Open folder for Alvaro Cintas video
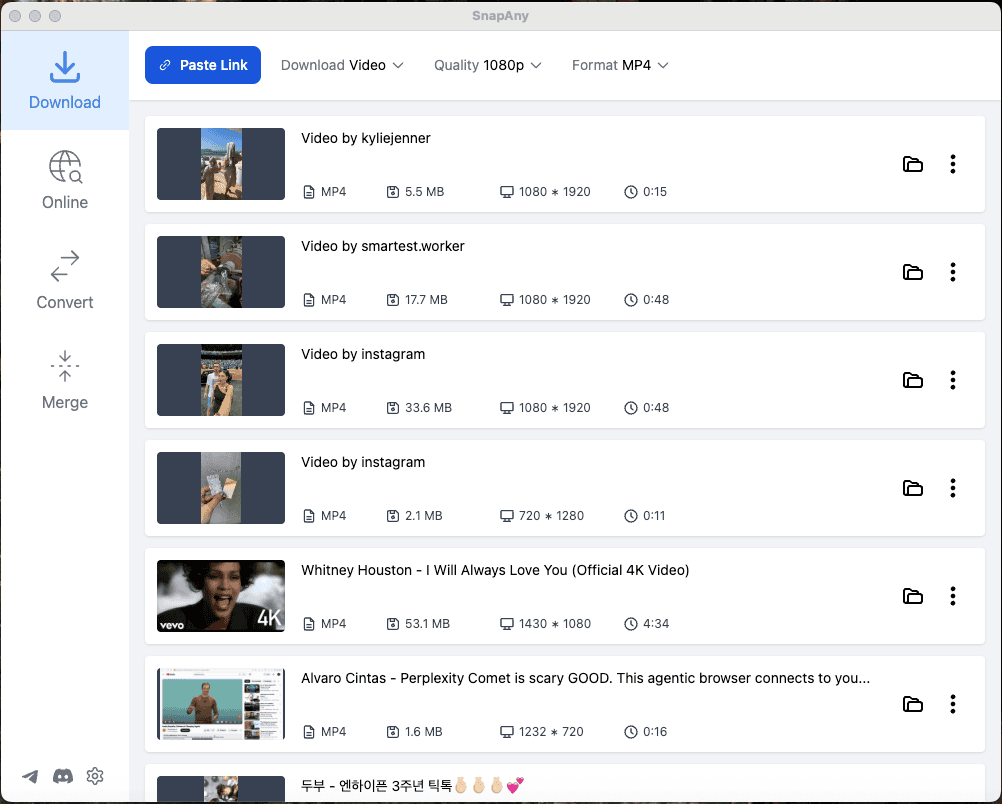 pos(913,704)
